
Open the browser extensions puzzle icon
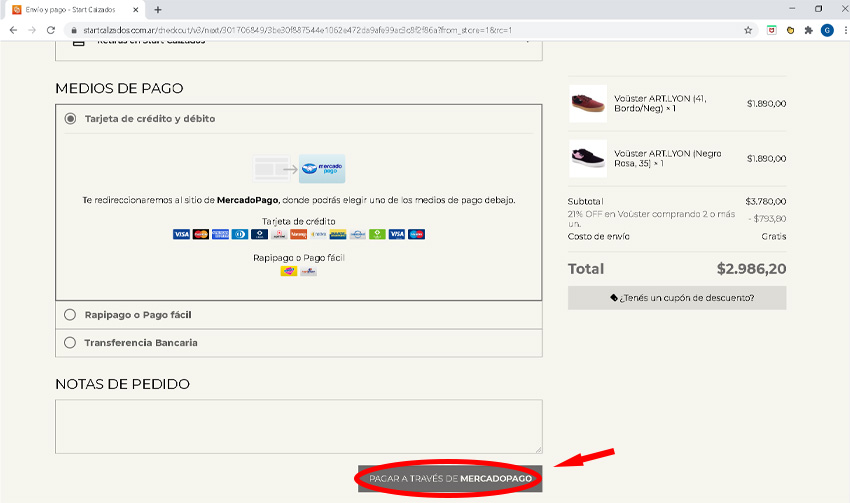pyautogui.click(x=808, y=30)
